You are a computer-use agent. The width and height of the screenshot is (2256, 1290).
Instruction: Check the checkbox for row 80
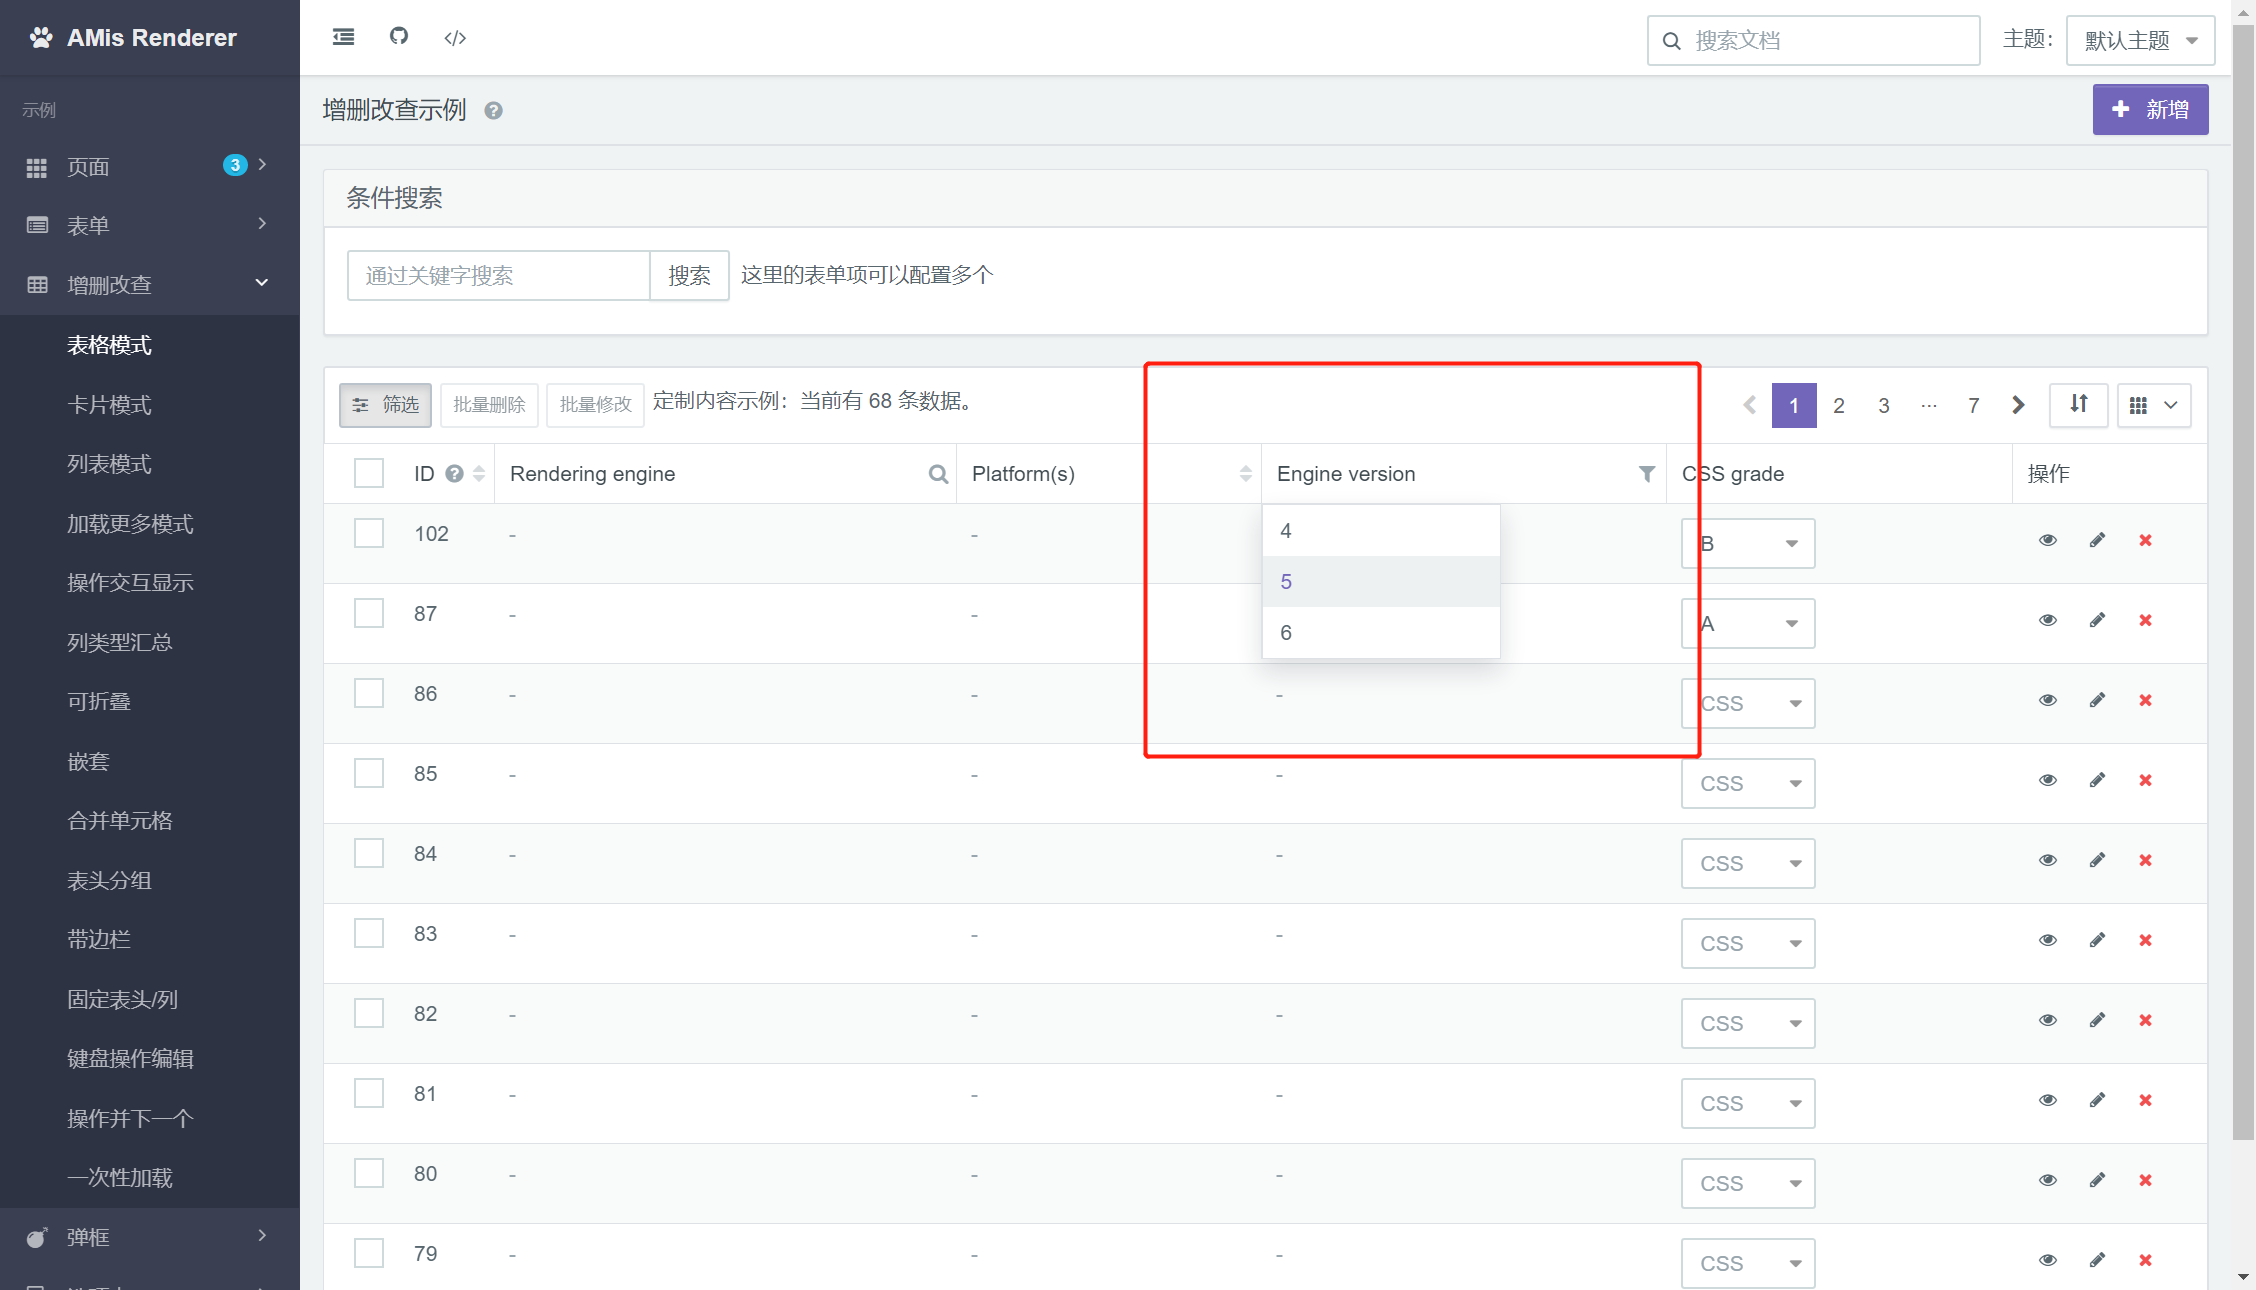point(369,1173)
